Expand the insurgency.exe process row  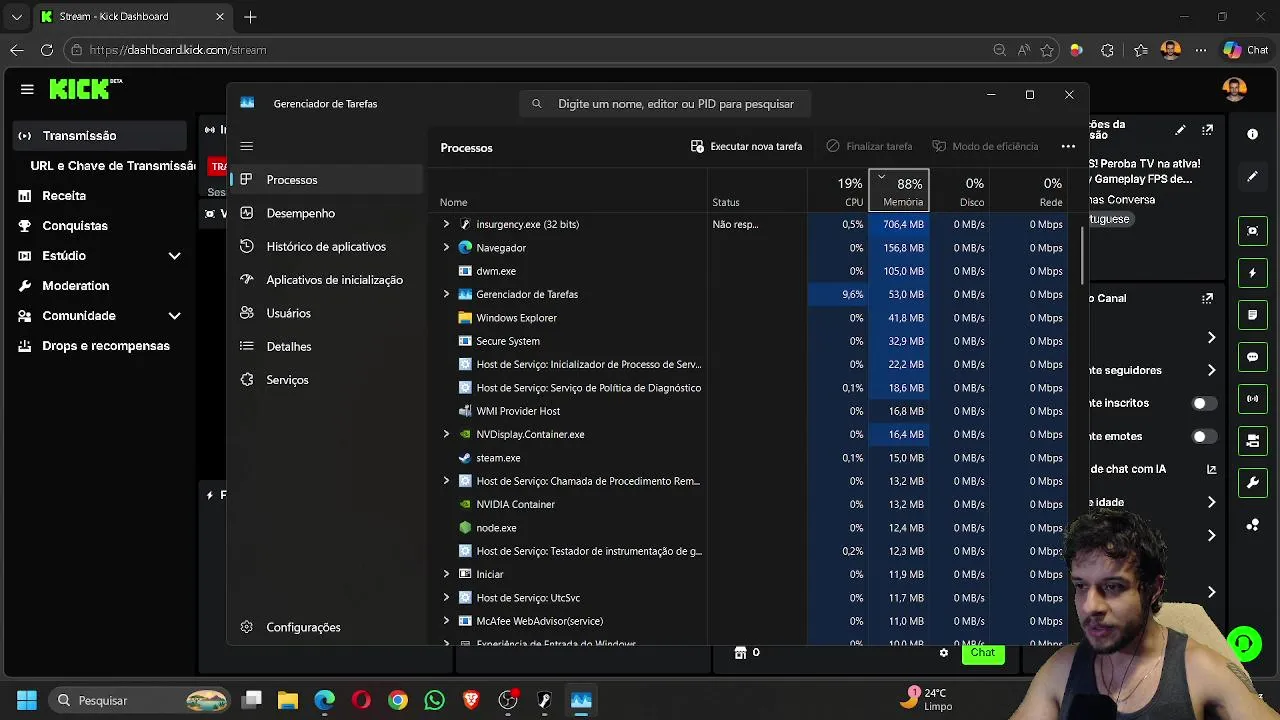446,224
